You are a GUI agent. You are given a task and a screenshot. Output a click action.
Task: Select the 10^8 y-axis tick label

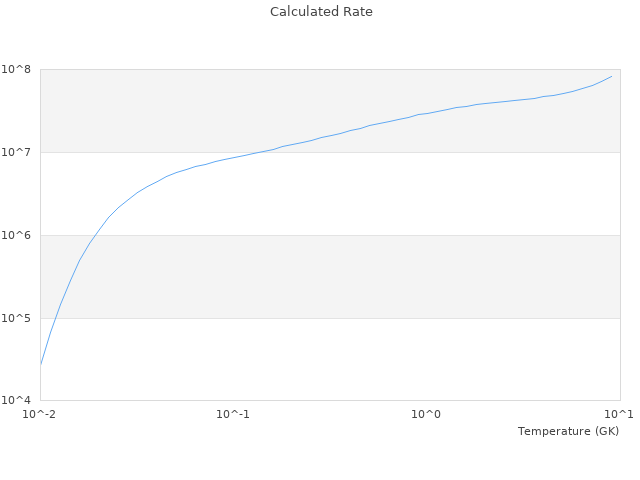[17, 69]
